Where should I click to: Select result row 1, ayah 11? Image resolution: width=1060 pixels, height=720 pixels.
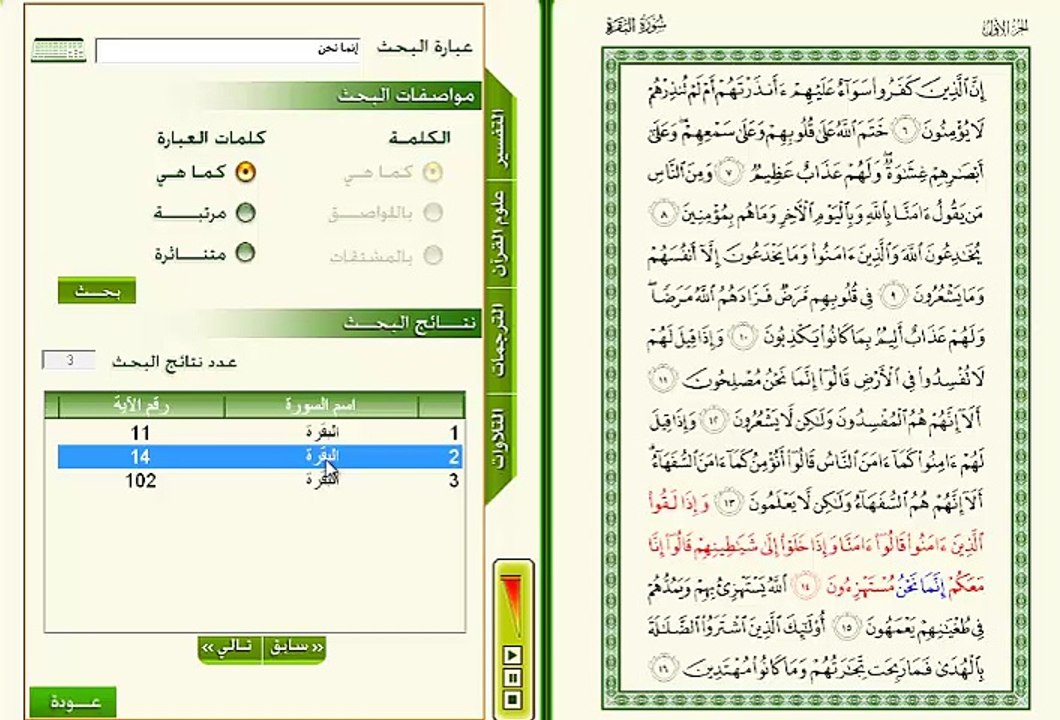coord(254,432)
